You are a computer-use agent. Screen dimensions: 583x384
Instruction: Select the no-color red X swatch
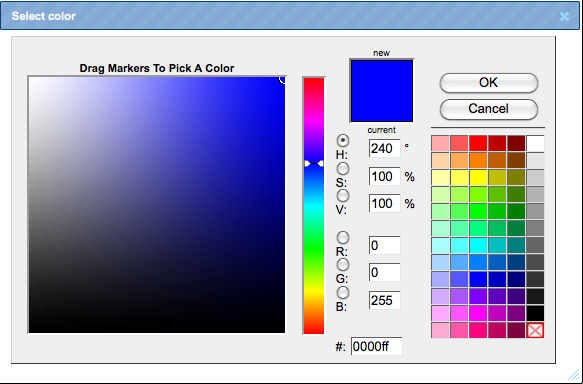[x=535, y=330]
